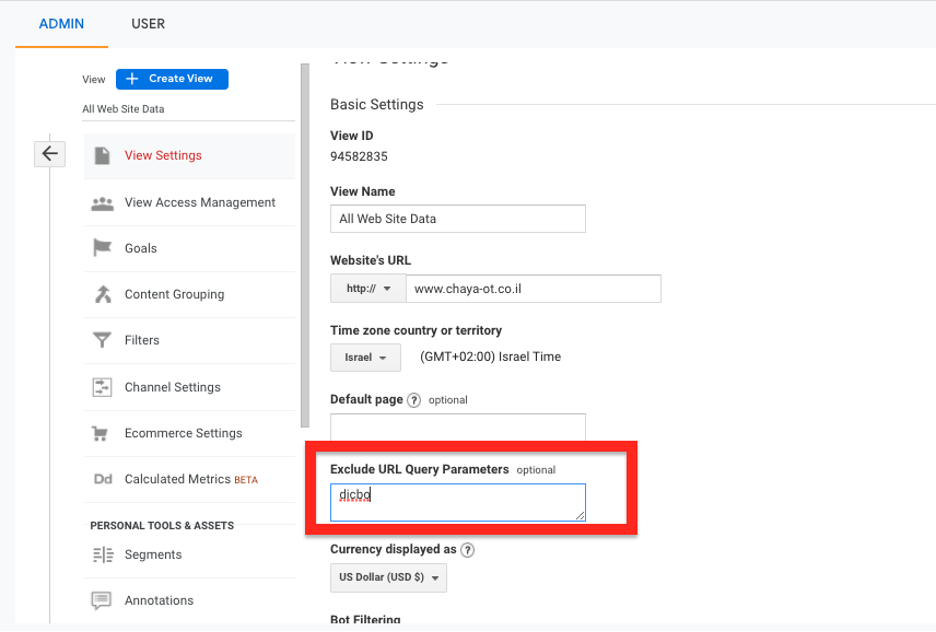Open help for Default page field

click(414, 400)
